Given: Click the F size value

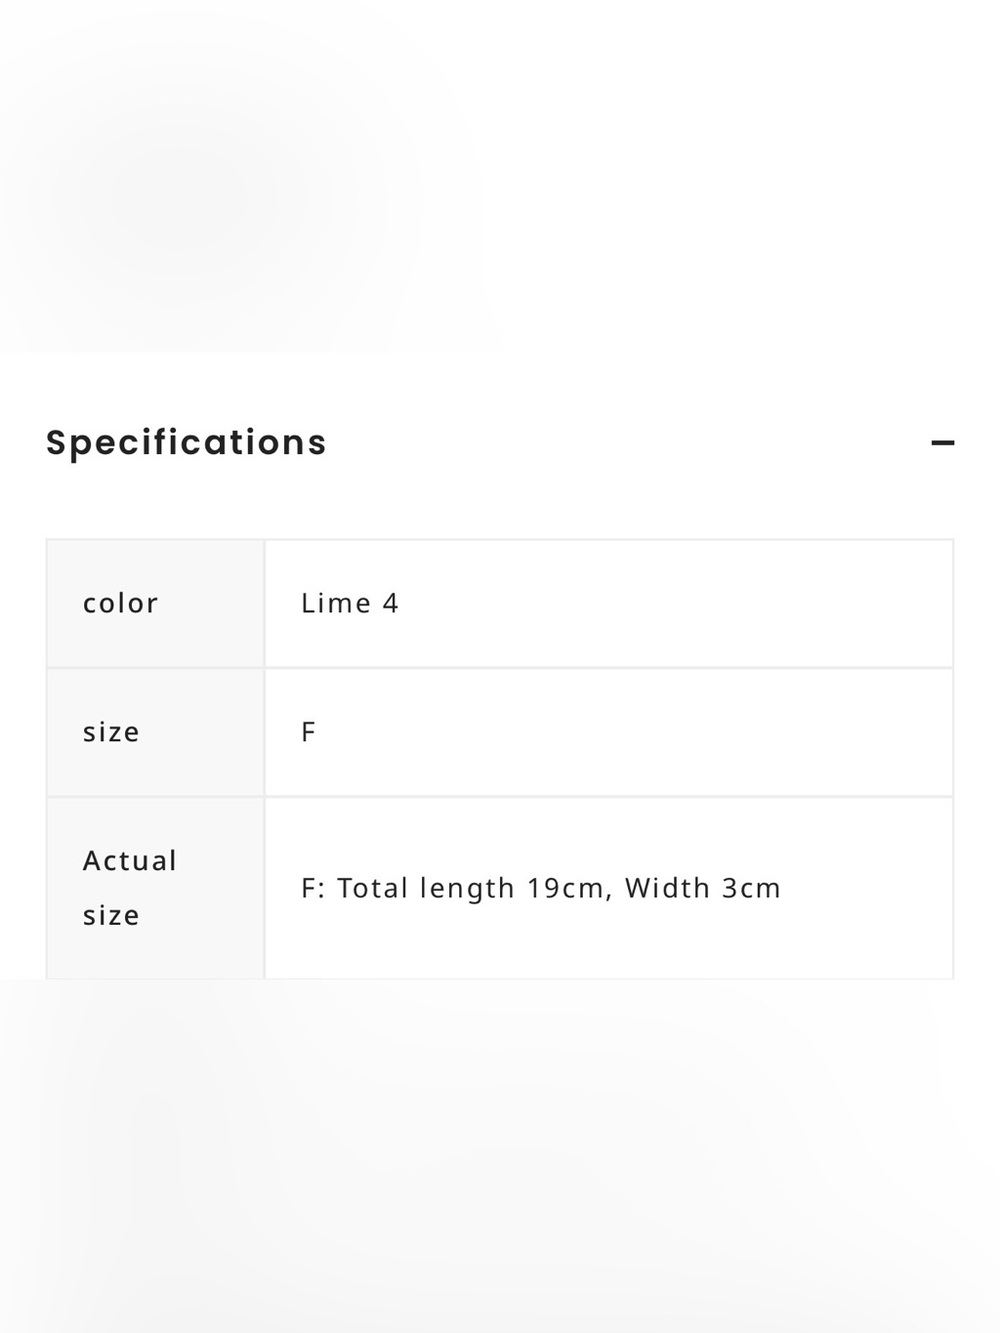Looking at the screenshot, I should (x=308, y=732).
